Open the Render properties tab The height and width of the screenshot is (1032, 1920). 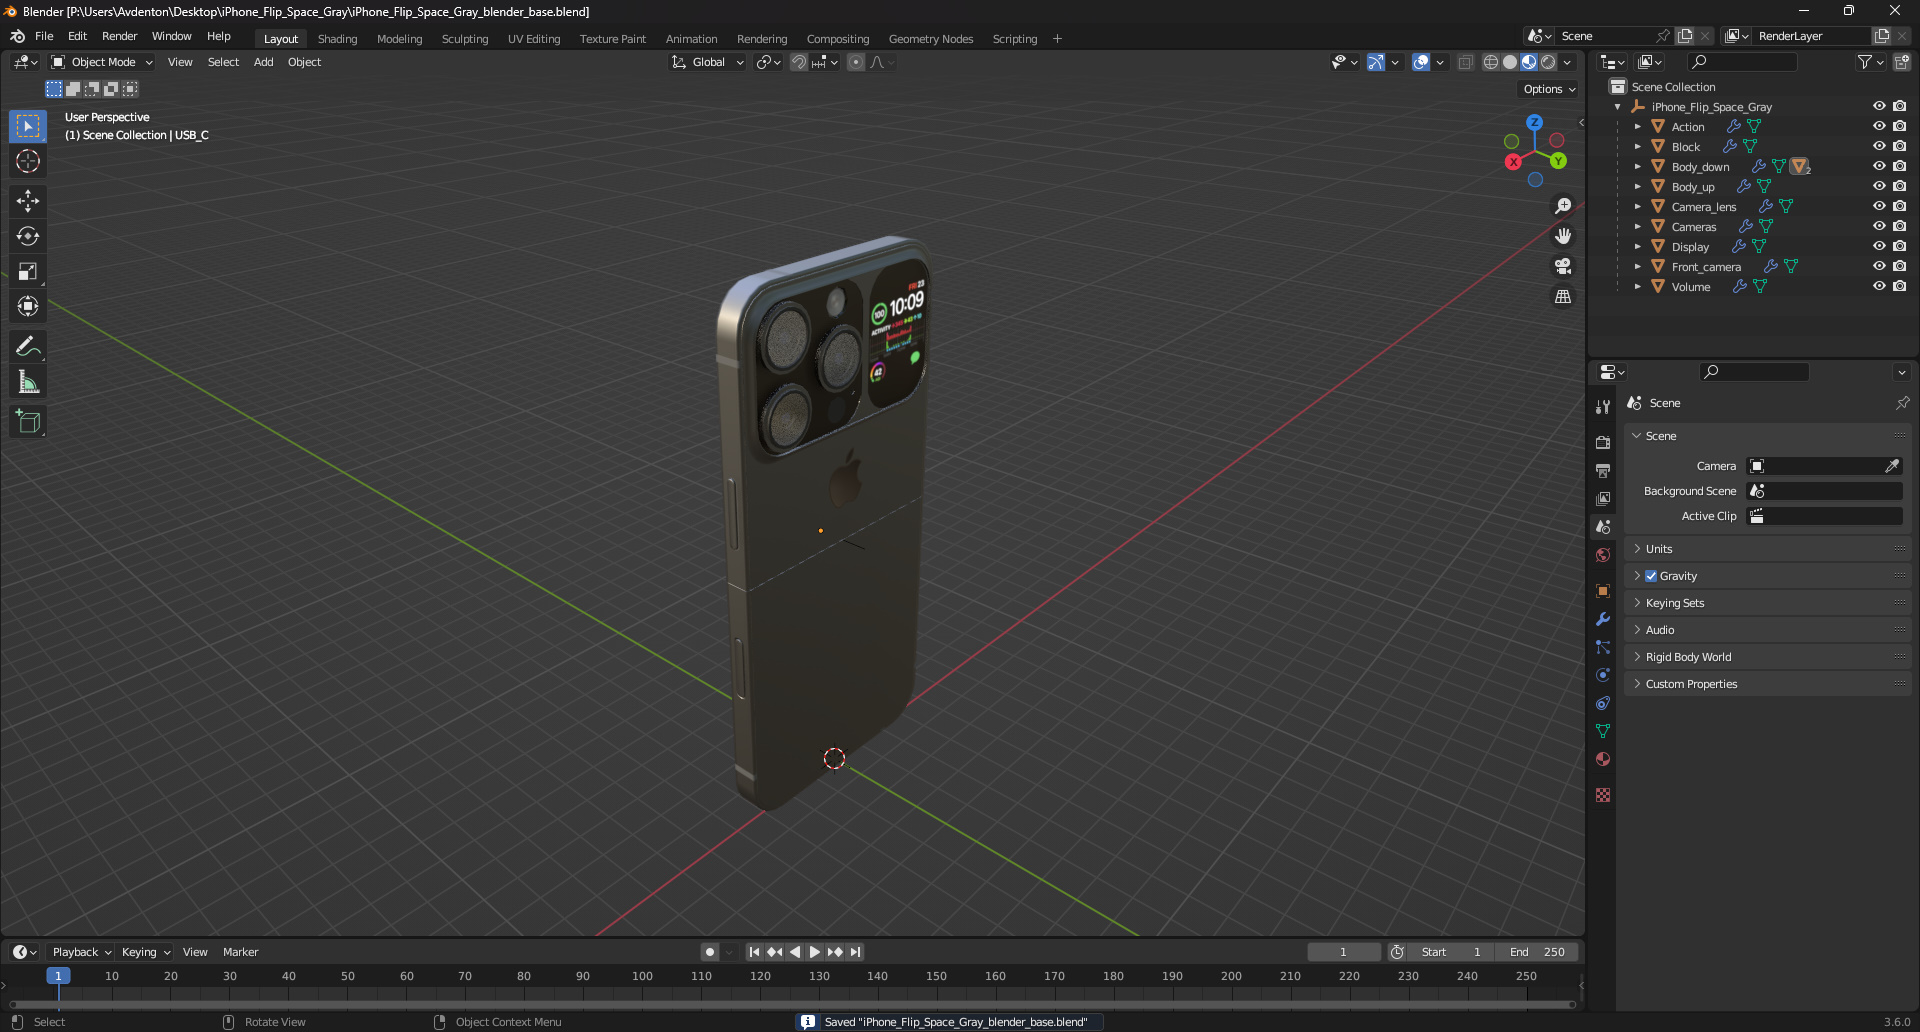pyautogui.click(x=1603, y=442)
